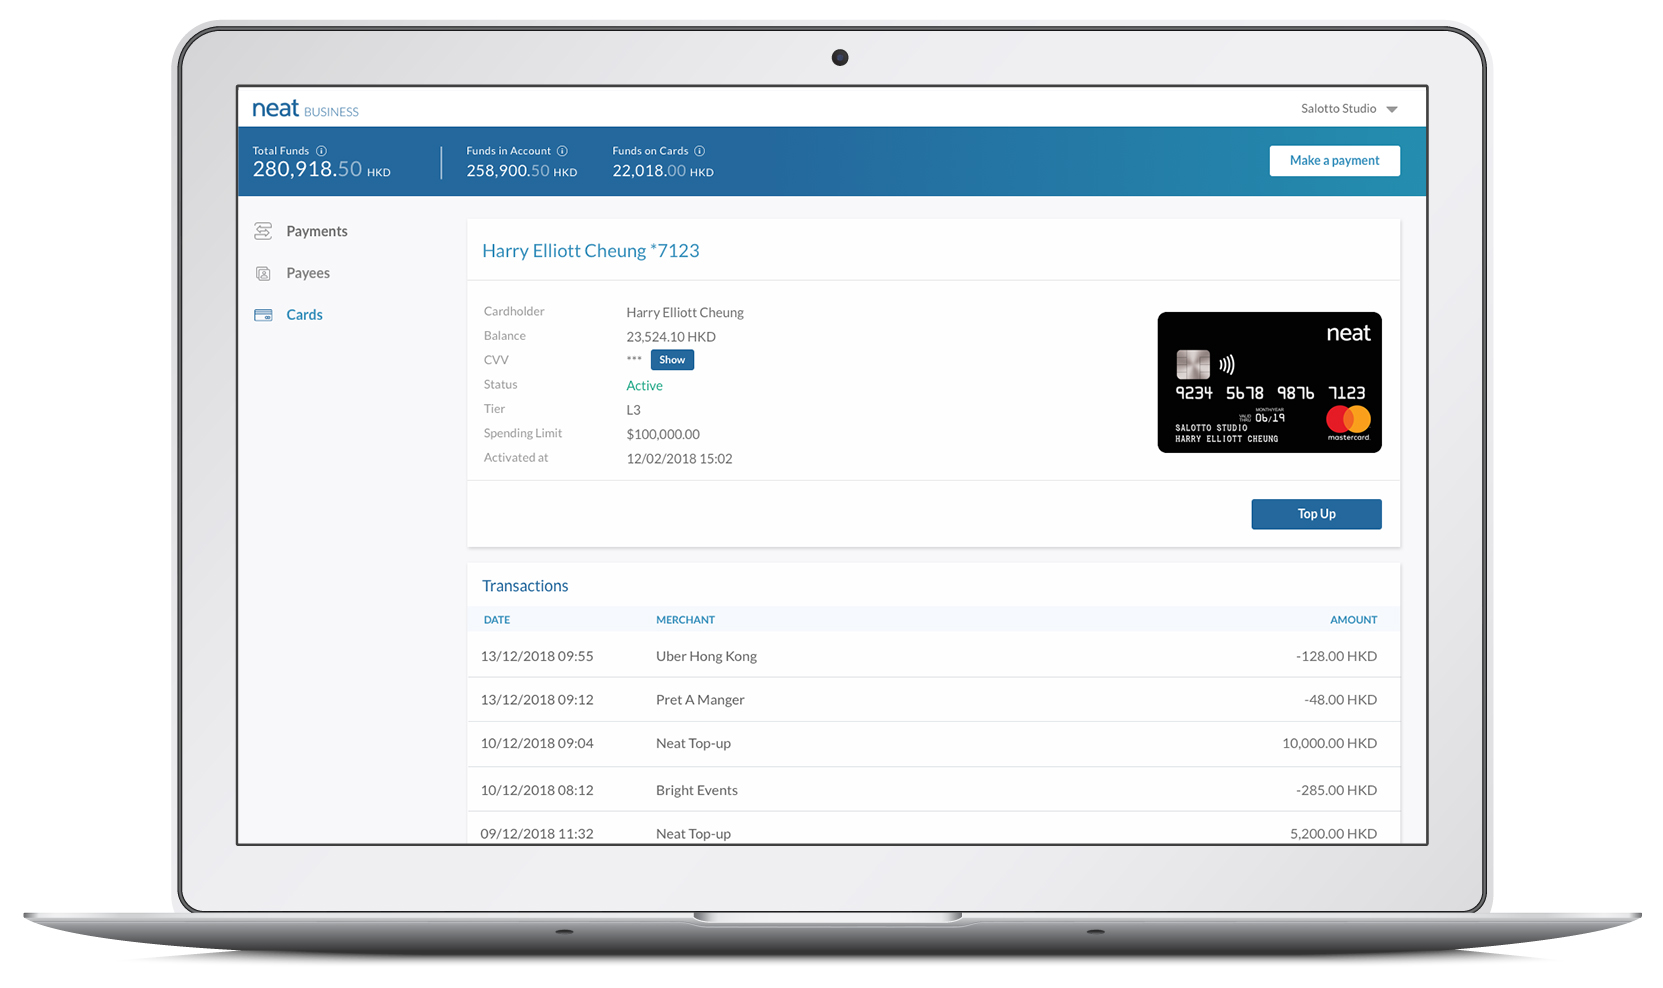This screenshot has width=1663, height=988.
Task: Click the L3 tier value
Action: tap(633, 410)
